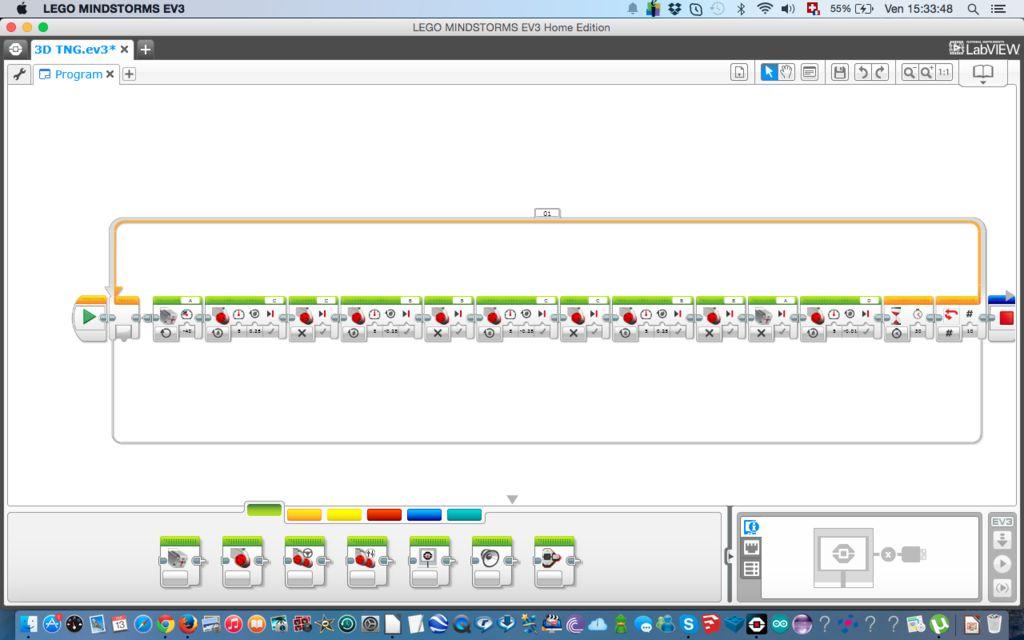The image size is (1024, 640).
Task: Pick the Medium Motor block from palette
Action: (x=180, y=562)
